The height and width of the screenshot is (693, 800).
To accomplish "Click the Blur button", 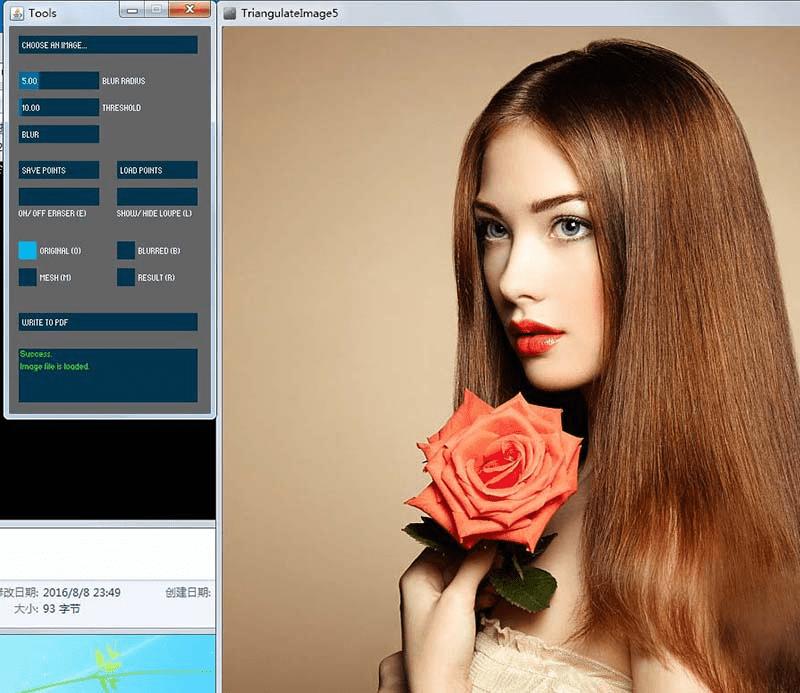I will tap(59, 134).
